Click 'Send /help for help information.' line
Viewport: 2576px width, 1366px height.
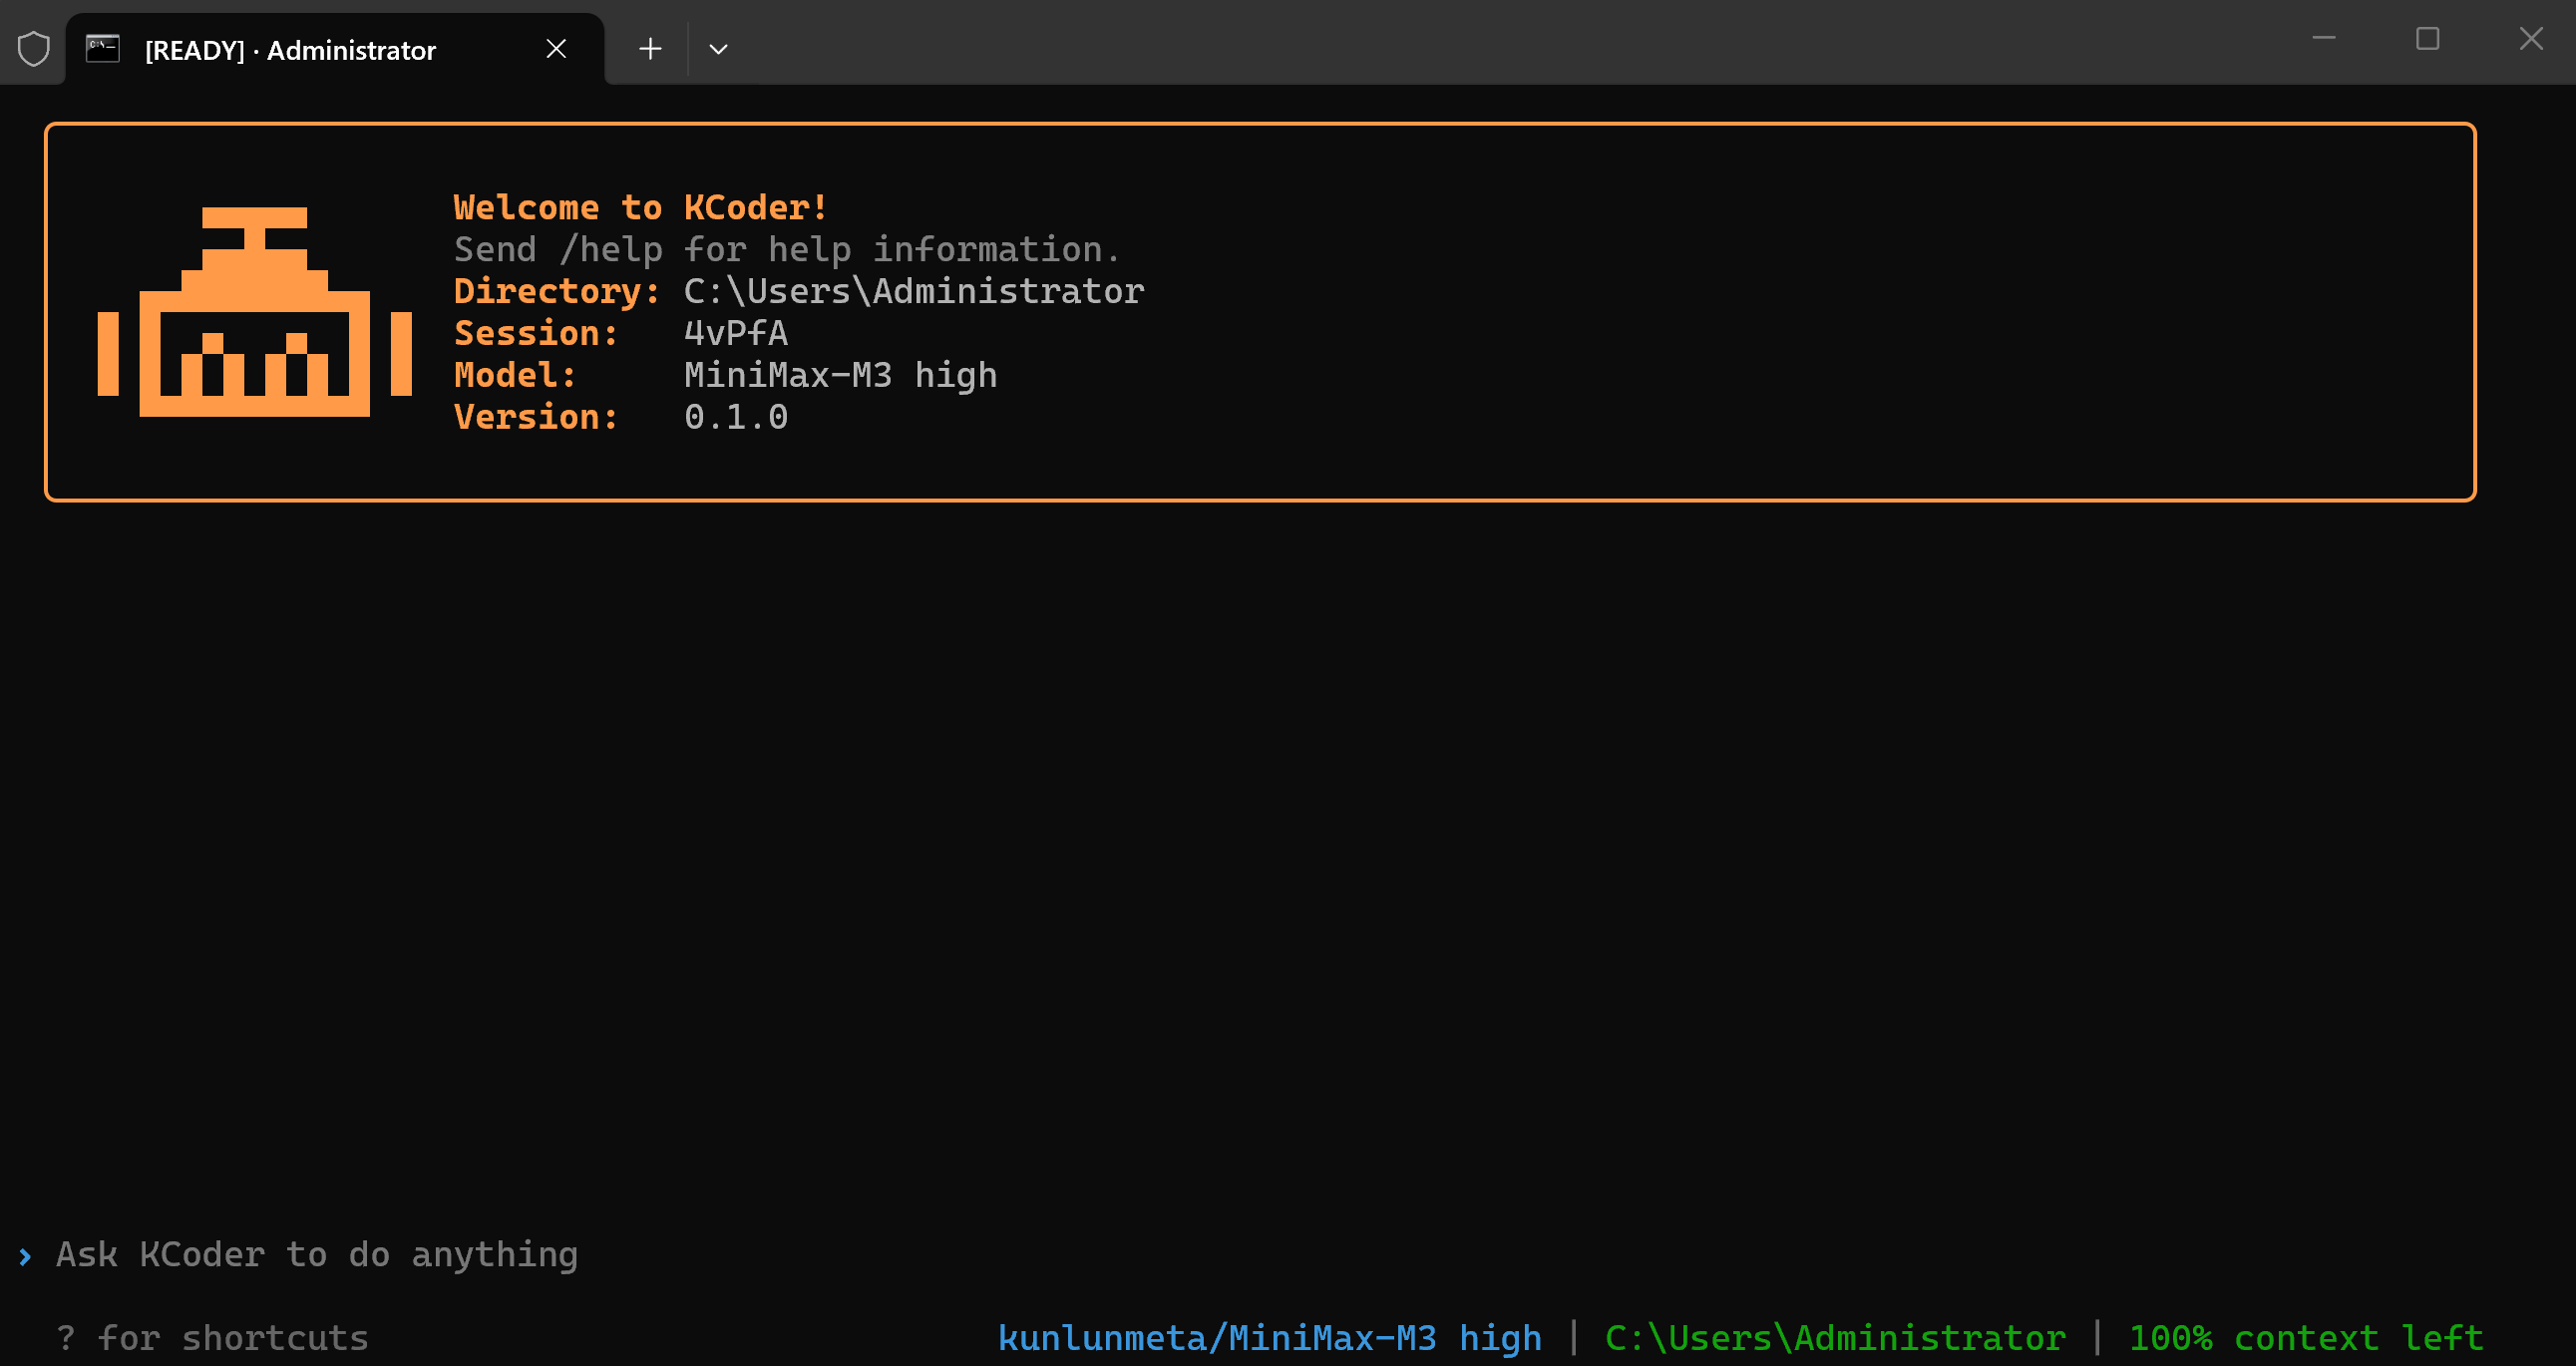(x=788, y=250)
